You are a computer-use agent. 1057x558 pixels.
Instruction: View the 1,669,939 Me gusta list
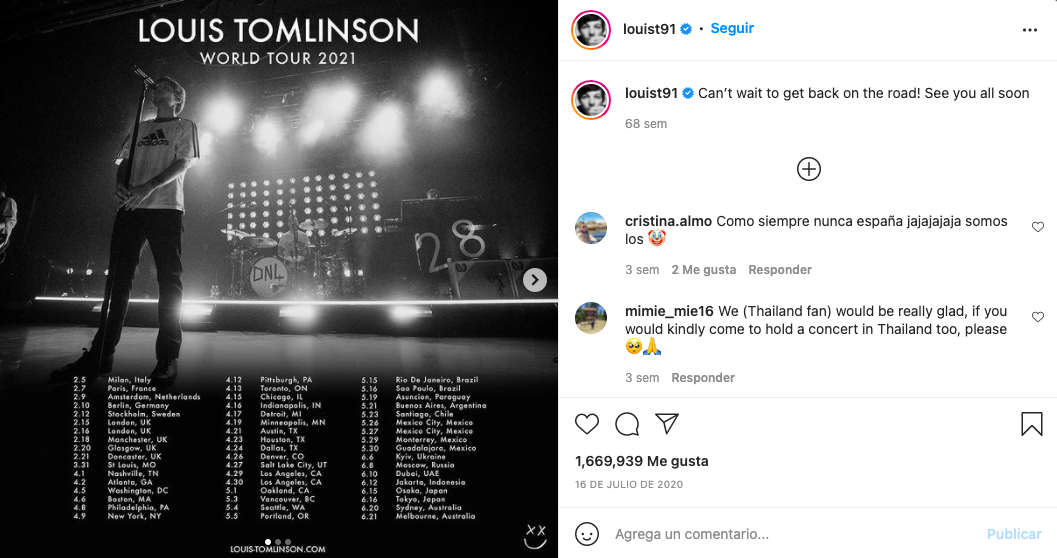[x=642, y=461]
